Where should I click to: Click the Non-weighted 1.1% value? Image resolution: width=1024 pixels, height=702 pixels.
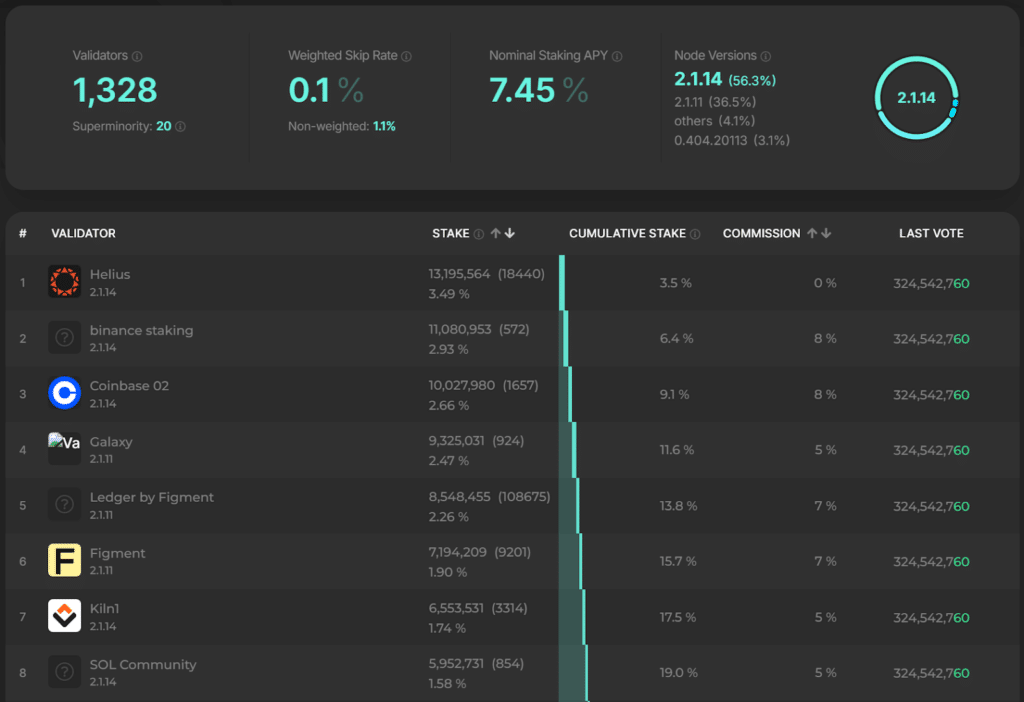[x=384, y=127]
